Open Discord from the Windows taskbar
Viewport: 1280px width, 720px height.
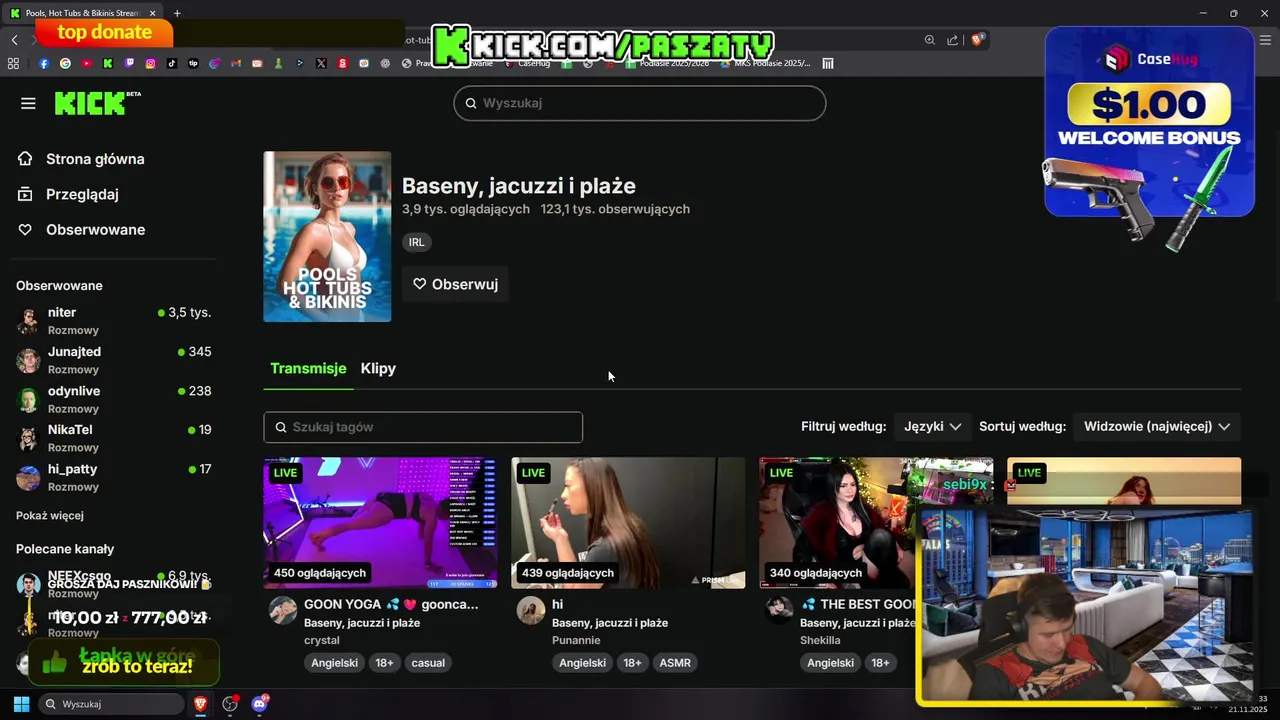click(260, 704)
